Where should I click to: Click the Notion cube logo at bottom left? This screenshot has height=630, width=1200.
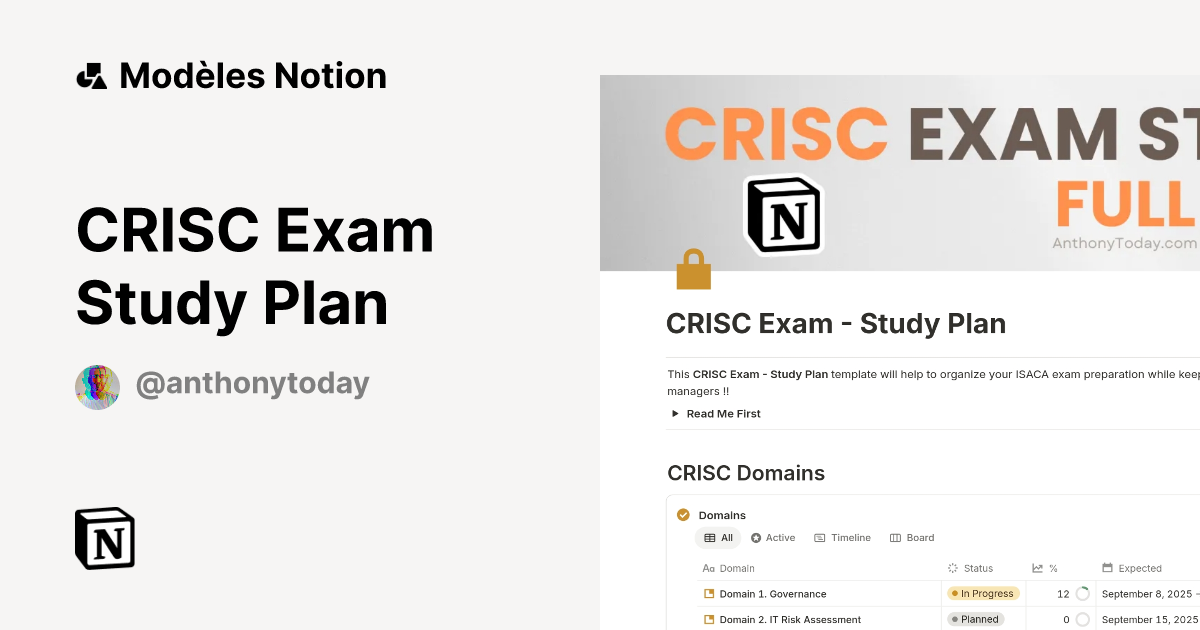coord(105,538)
